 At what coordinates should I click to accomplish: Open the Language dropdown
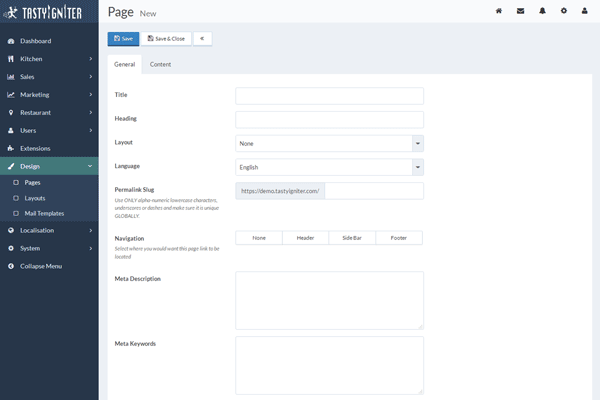329,167
